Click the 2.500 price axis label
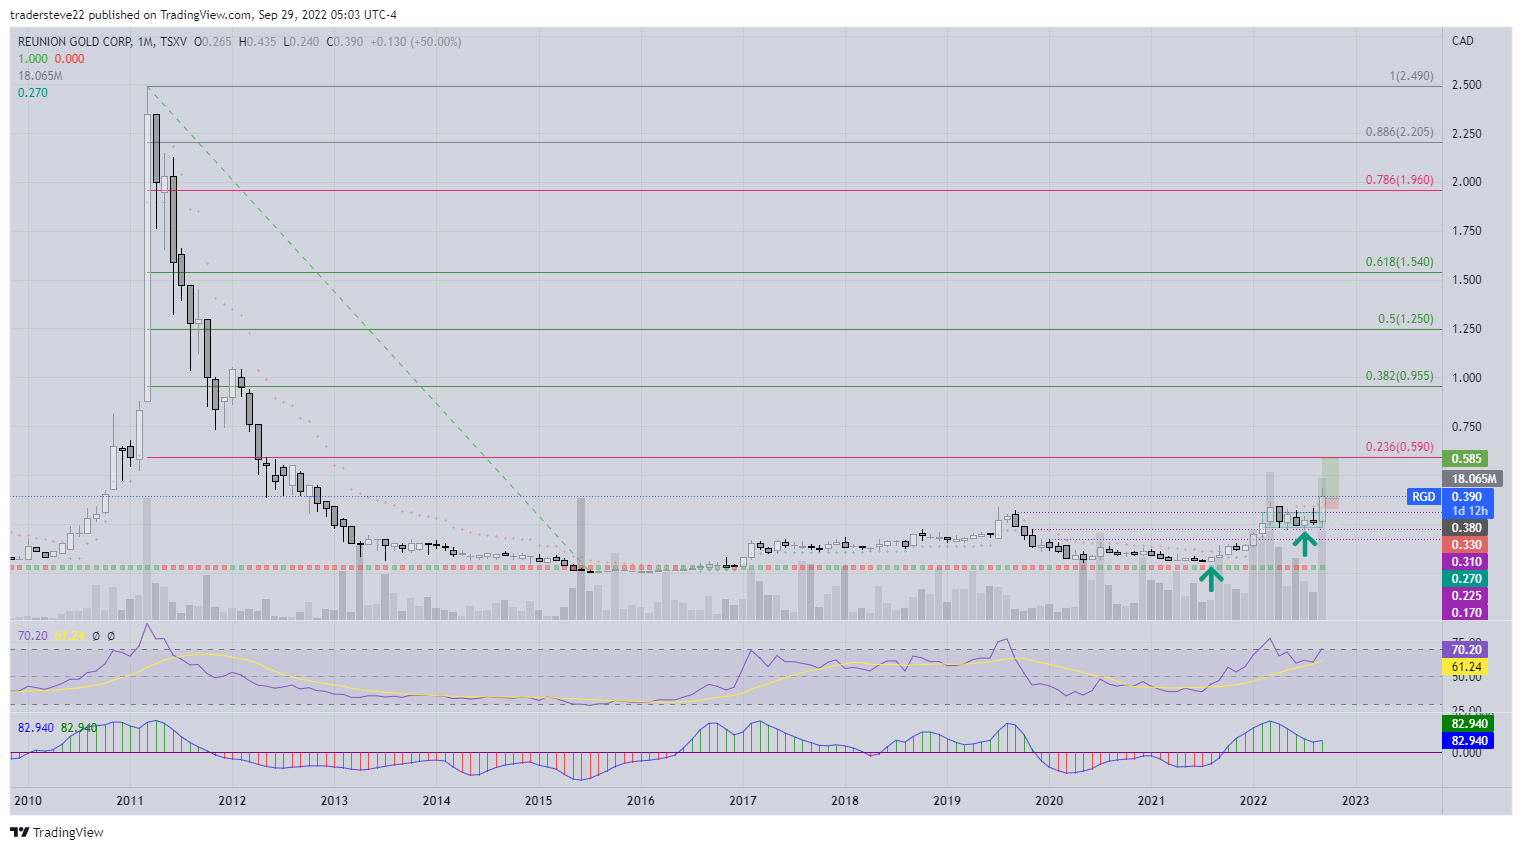The width and height of the screenshot is (1522, 850). 1466,85
